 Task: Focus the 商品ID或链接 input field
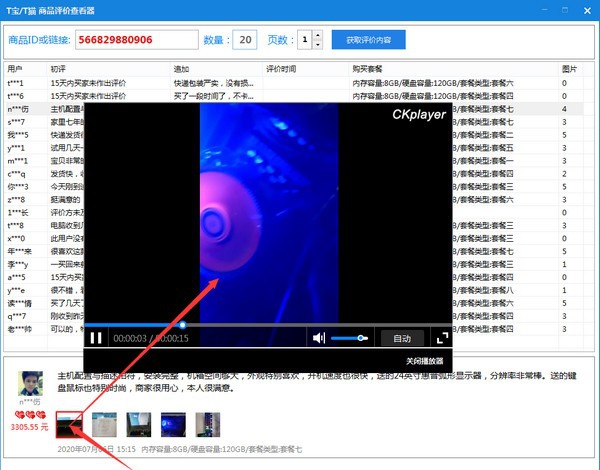point(137,40)
